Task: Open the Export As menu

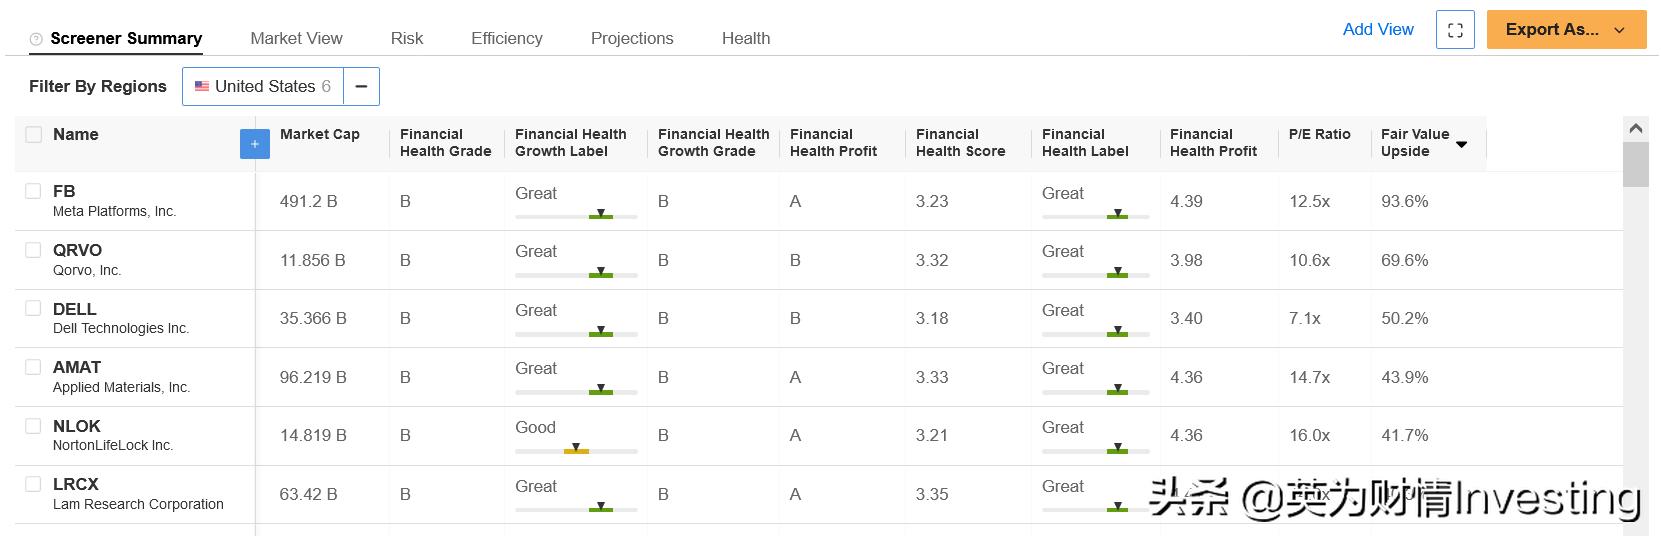Action: click(1551, 30)
